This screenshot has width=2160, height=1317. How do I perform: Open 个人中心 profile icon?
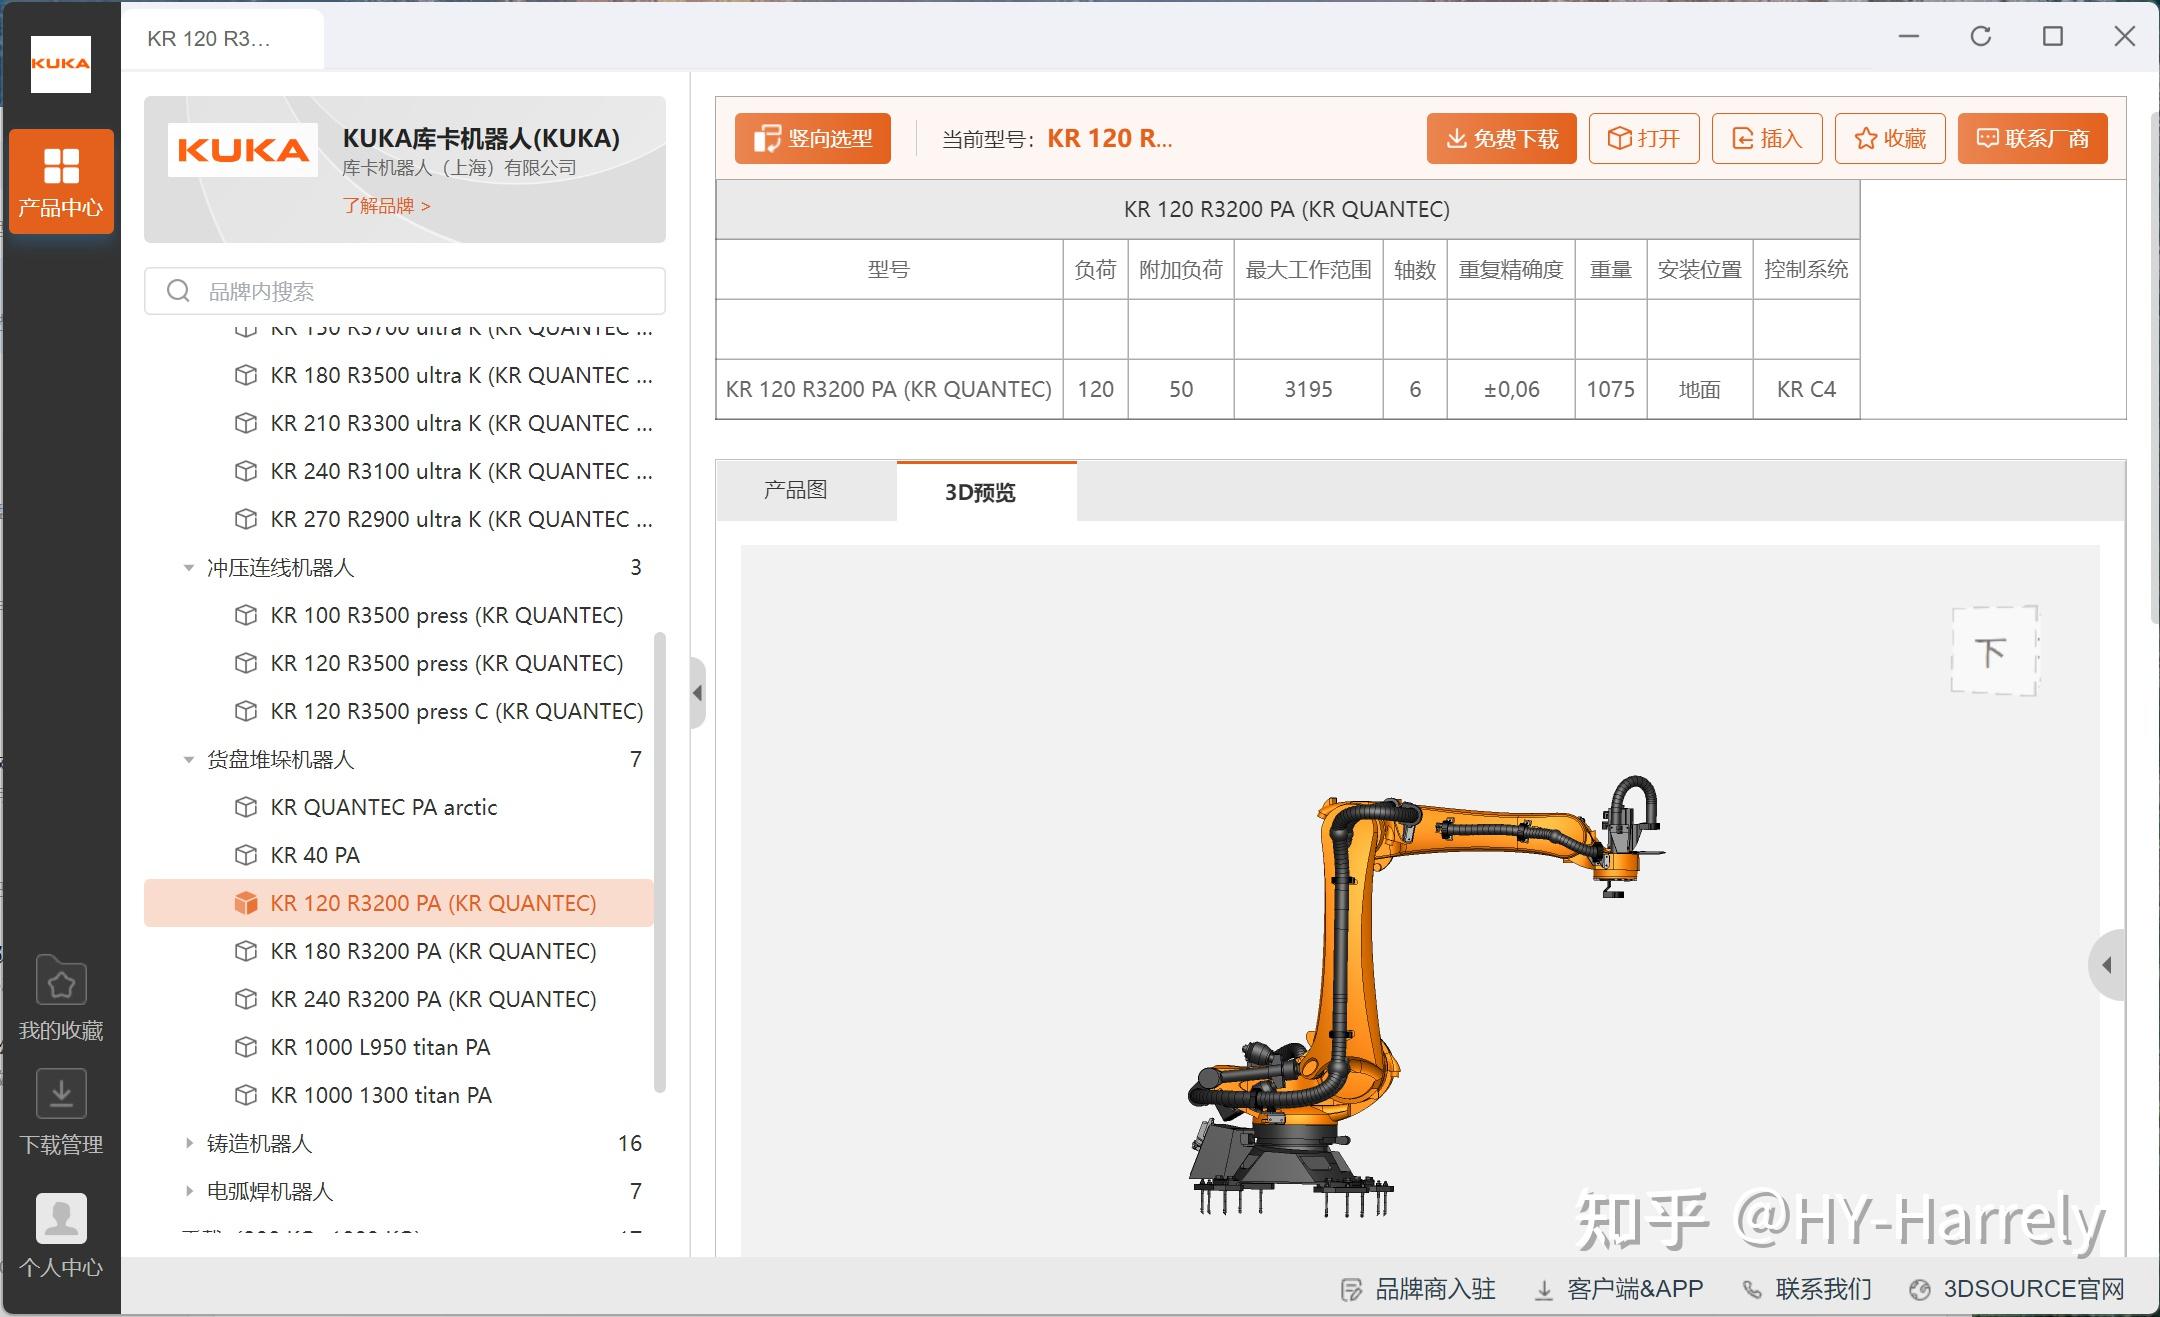(61, 1236)
